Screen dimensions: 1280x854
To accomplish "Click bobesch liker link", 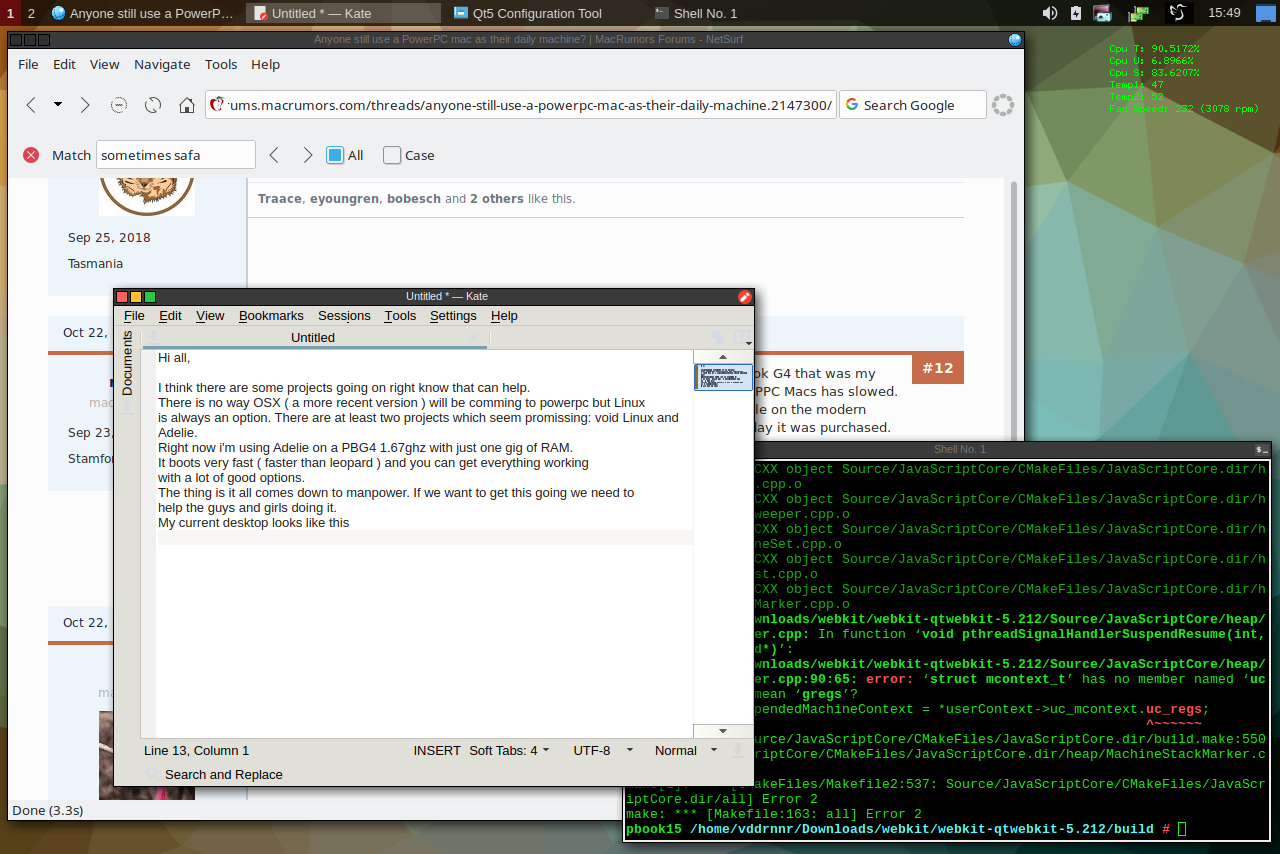I will pos(414,198).
